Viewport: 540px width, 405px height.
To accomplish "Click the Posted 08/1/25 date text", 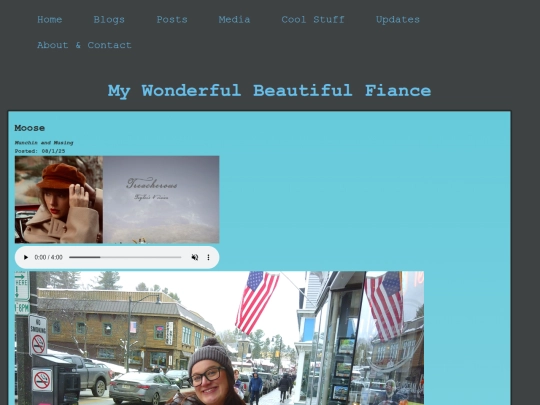I will coord(40,151).
